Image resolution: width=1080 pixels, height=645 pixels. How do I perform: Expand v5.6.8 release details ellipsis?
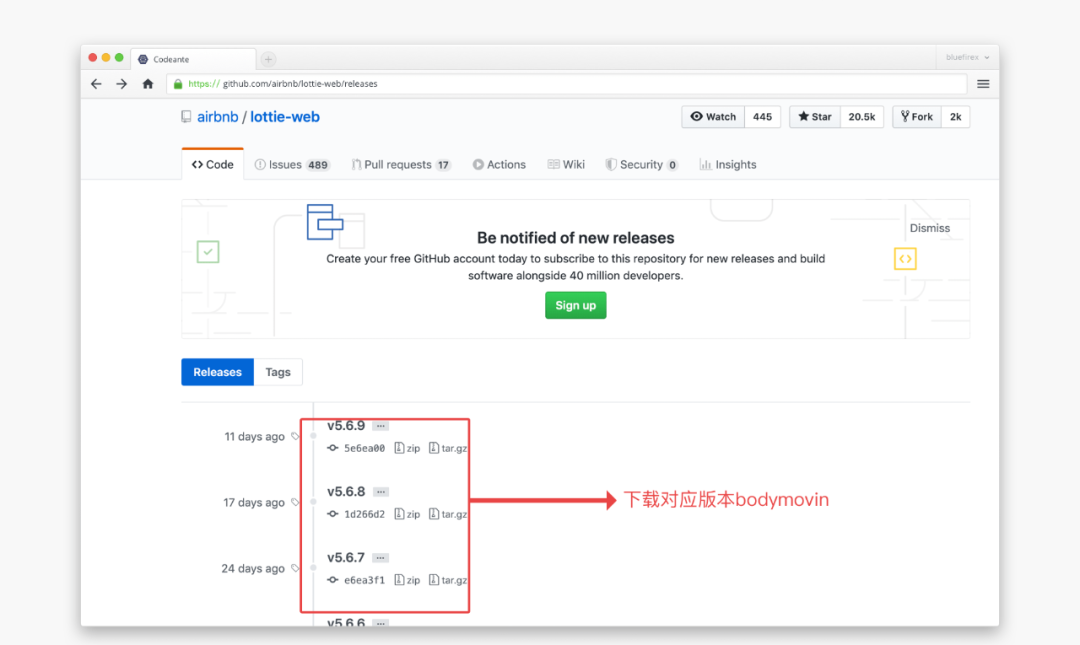[x=381, y=492]
